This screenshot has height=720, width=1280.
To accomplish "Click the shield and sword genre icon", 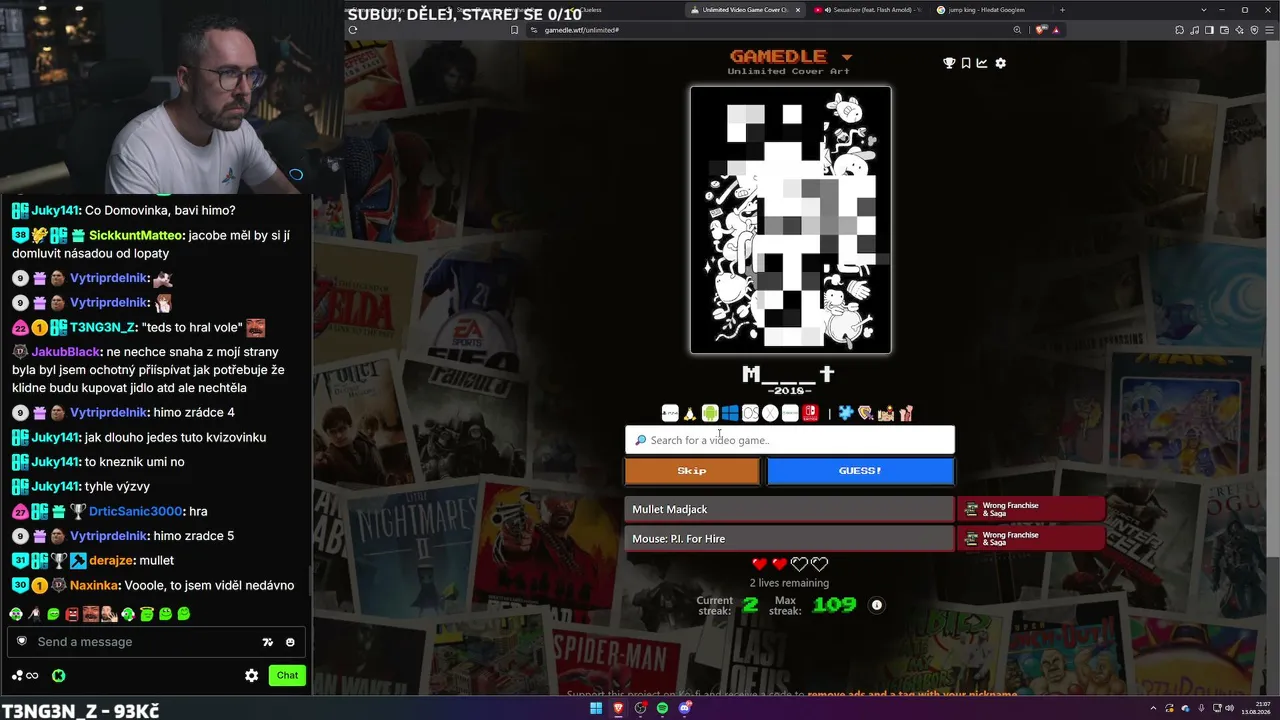I will tap(866, 413).
